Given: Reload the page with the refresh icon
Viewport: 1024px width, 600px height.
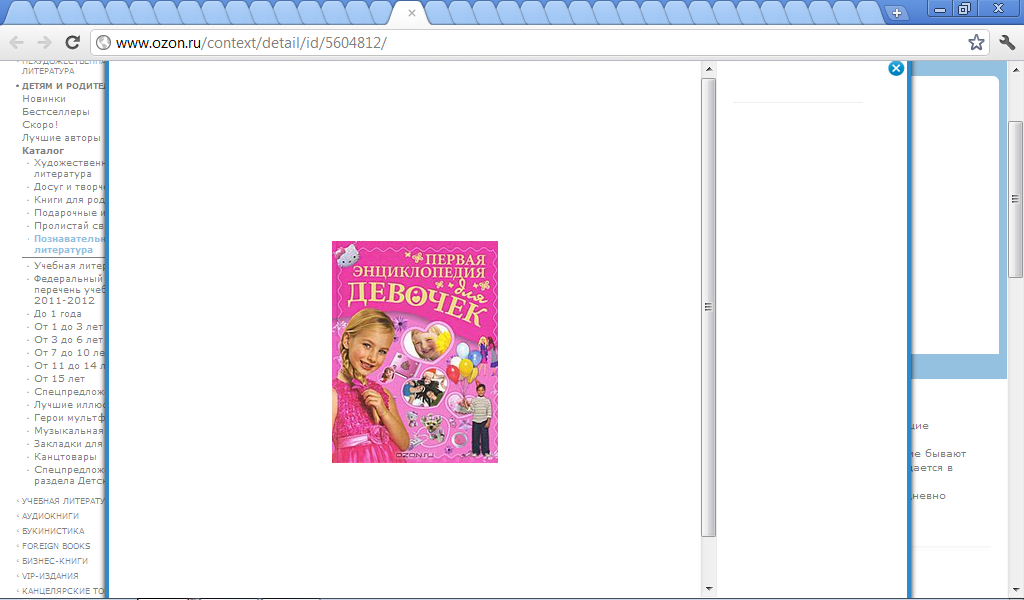Looking at the screenshot, I should (72, 42).
